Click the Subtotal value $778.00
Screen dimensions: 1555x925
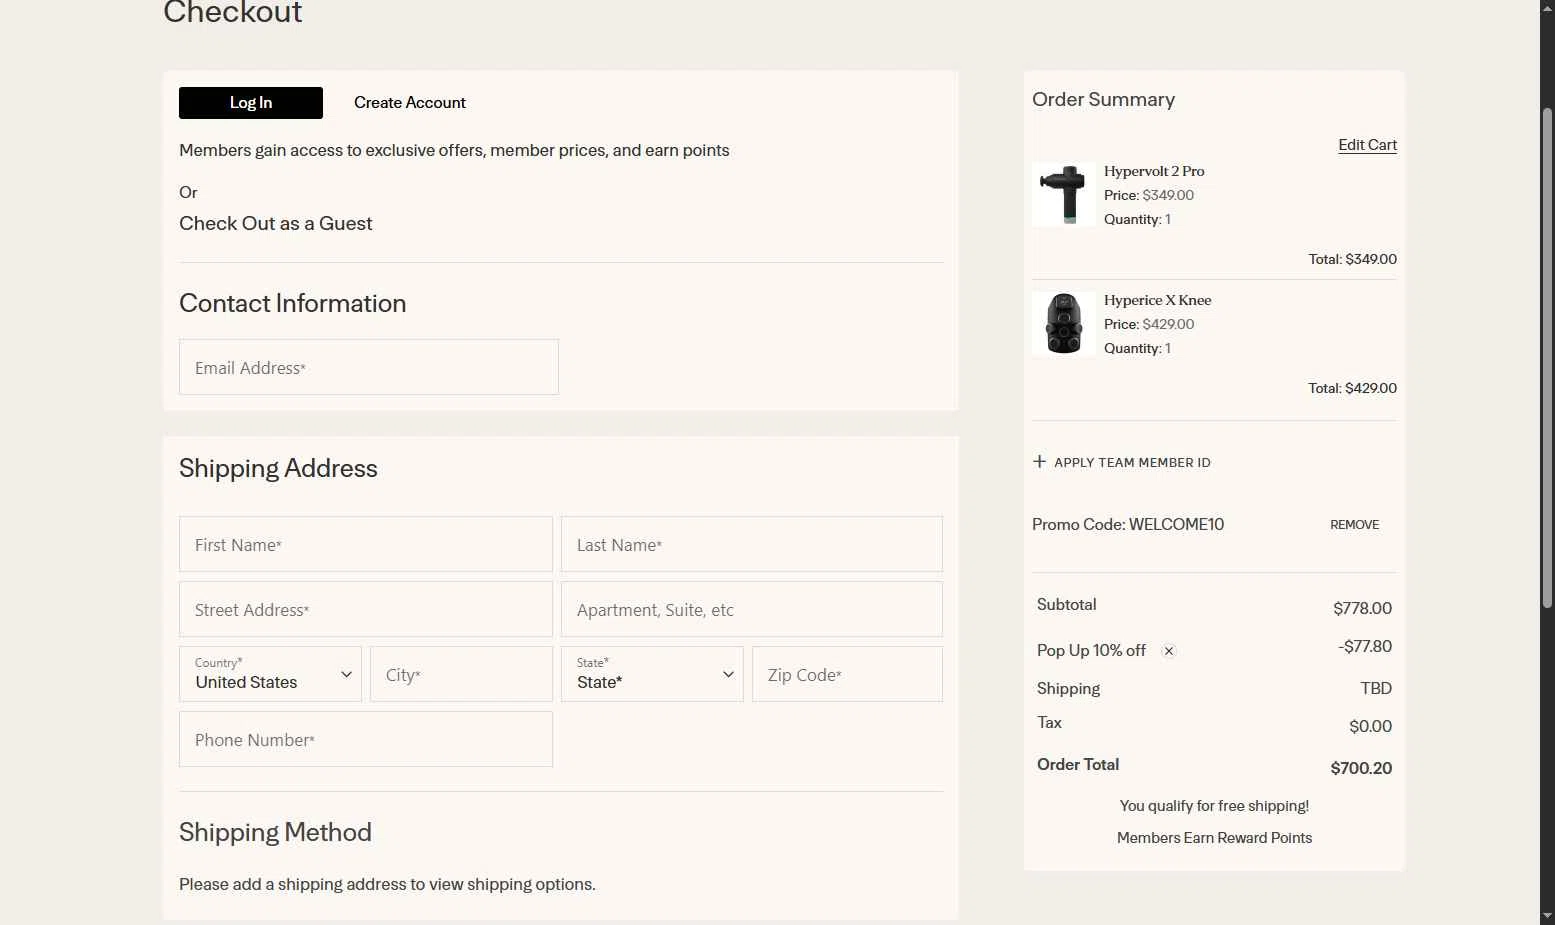[1362, 608]
